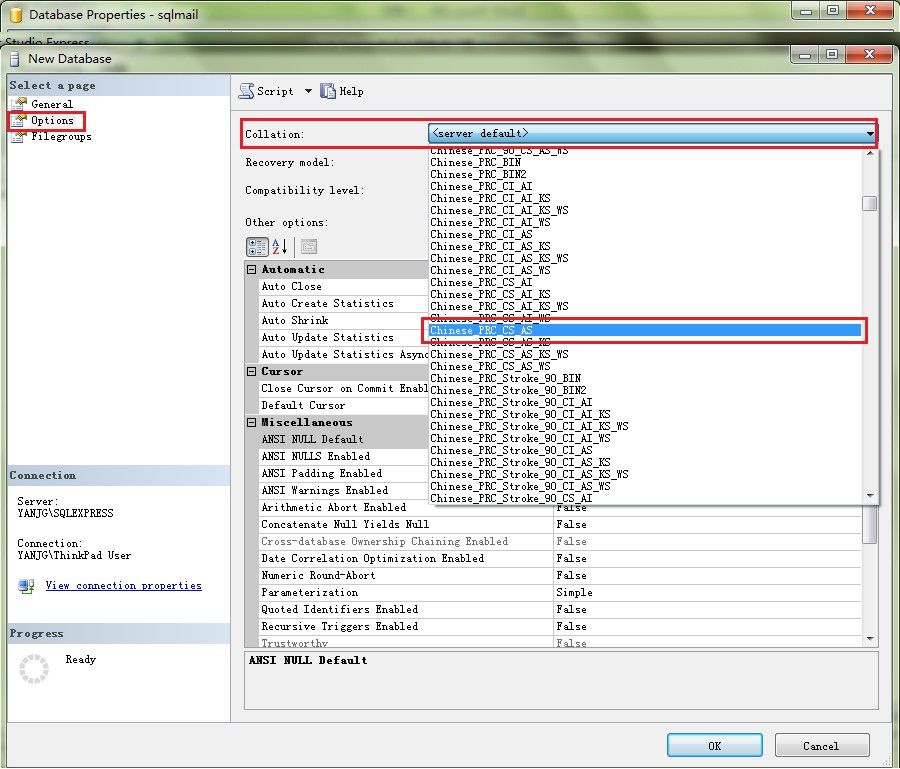
Task: Select Chinese_PRC_Stroke_90_CI_AS collation
Action: [511, 451]
